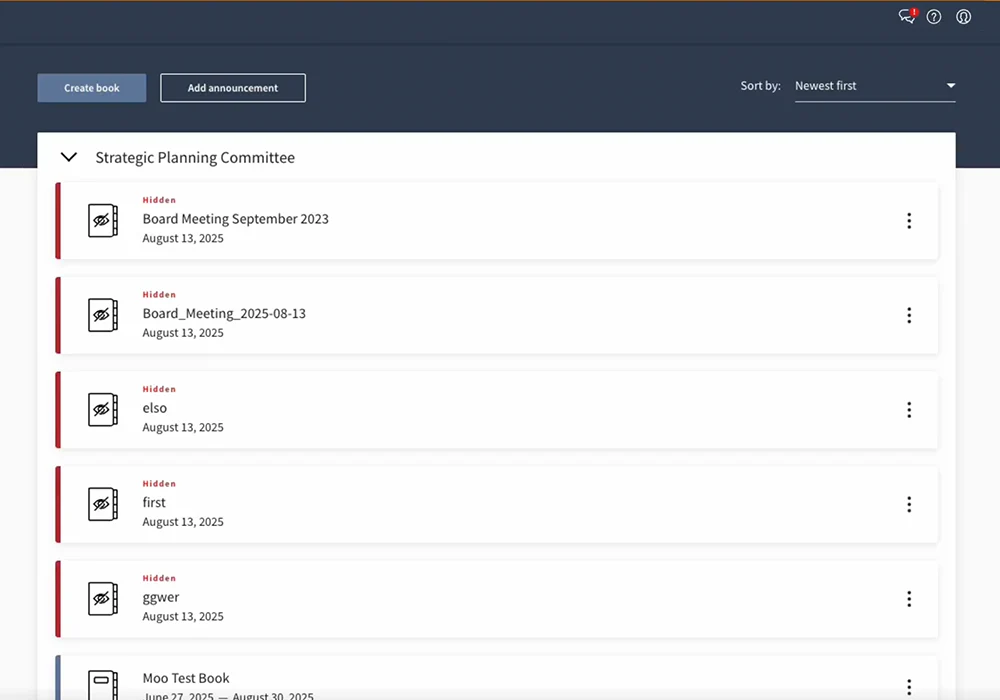Toggle visibility of the ggwer book
The image size is (1000, 700).
(x=159, y=577)
